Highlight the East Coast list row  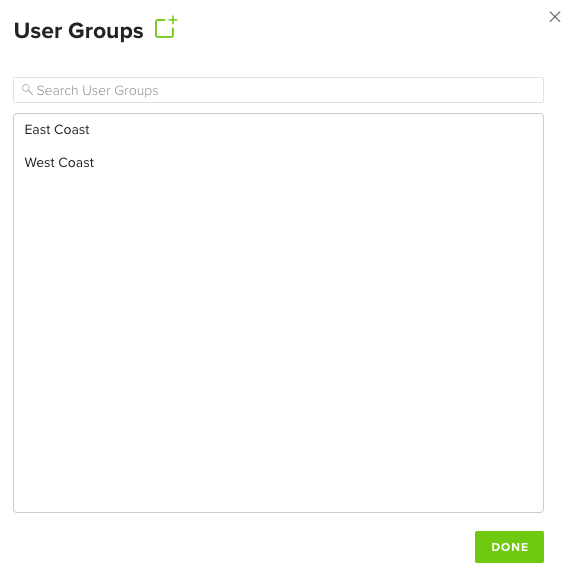click(278, 130)
